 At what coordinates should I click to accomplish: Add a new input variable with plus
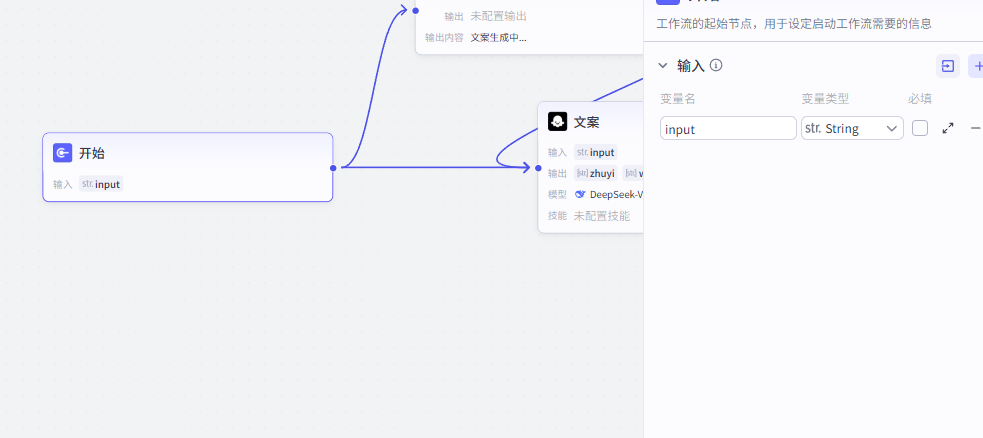pos(977,66)
